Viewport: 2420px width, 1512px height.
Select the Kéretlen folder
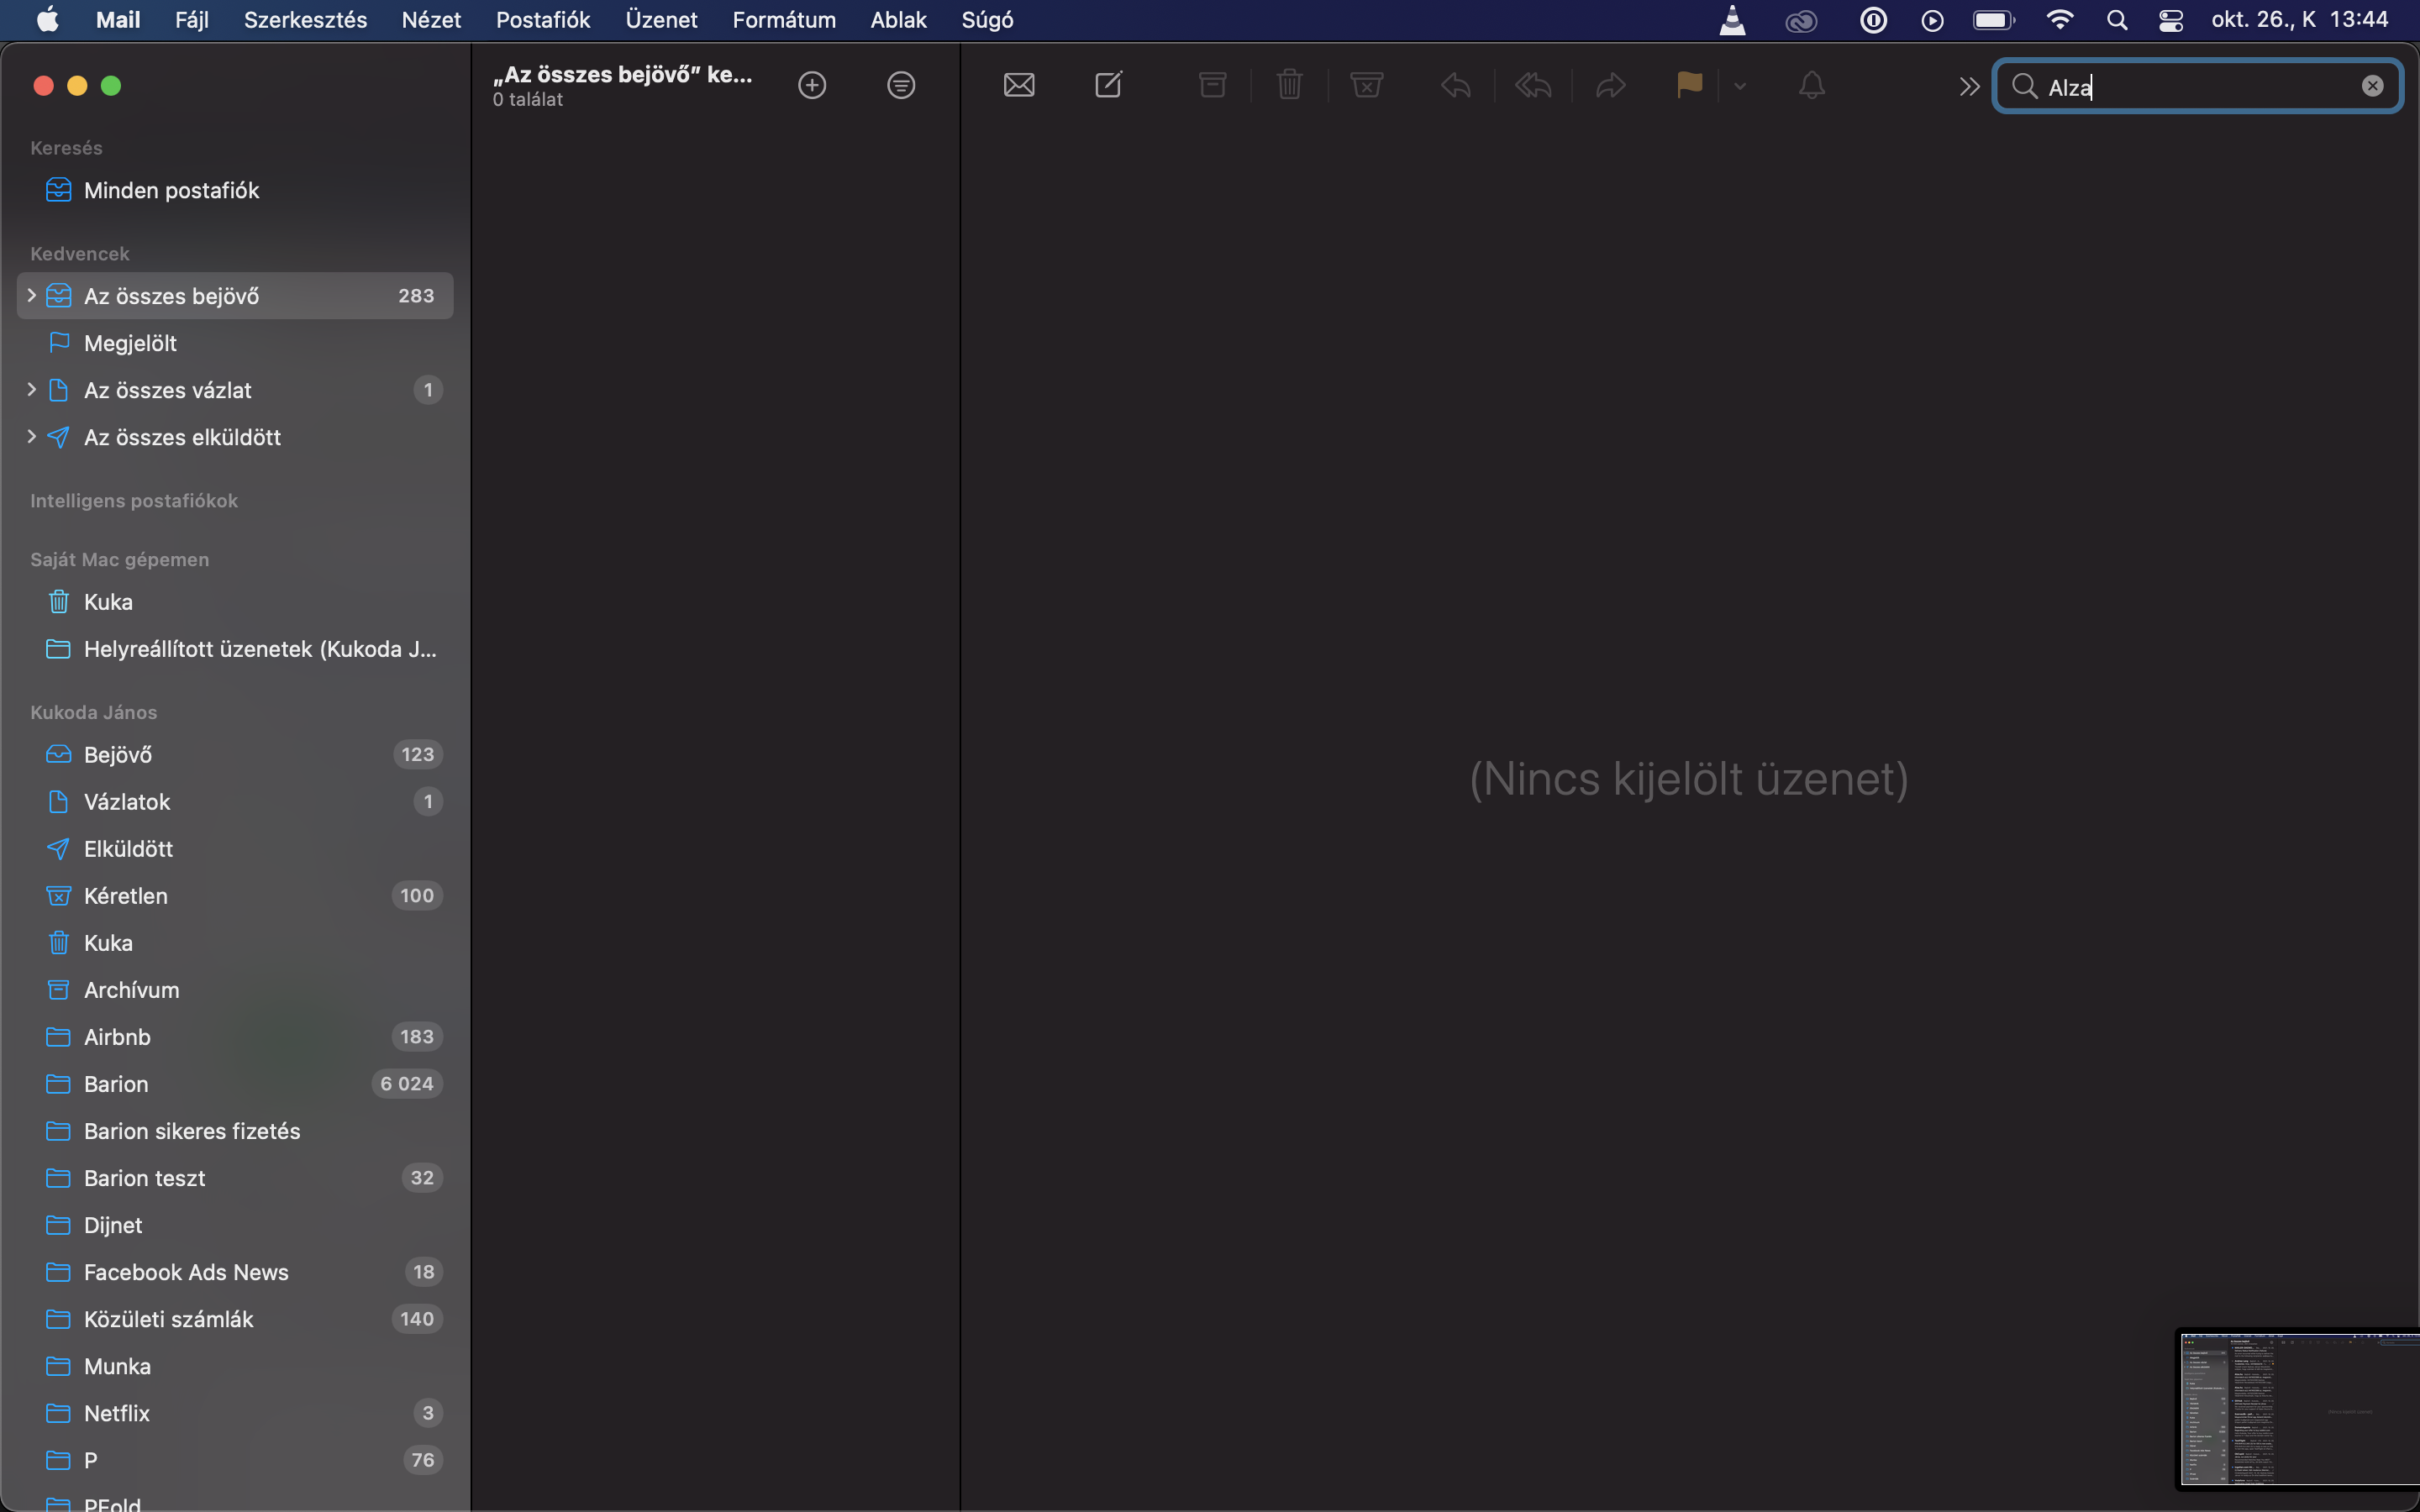coord(124,895)
